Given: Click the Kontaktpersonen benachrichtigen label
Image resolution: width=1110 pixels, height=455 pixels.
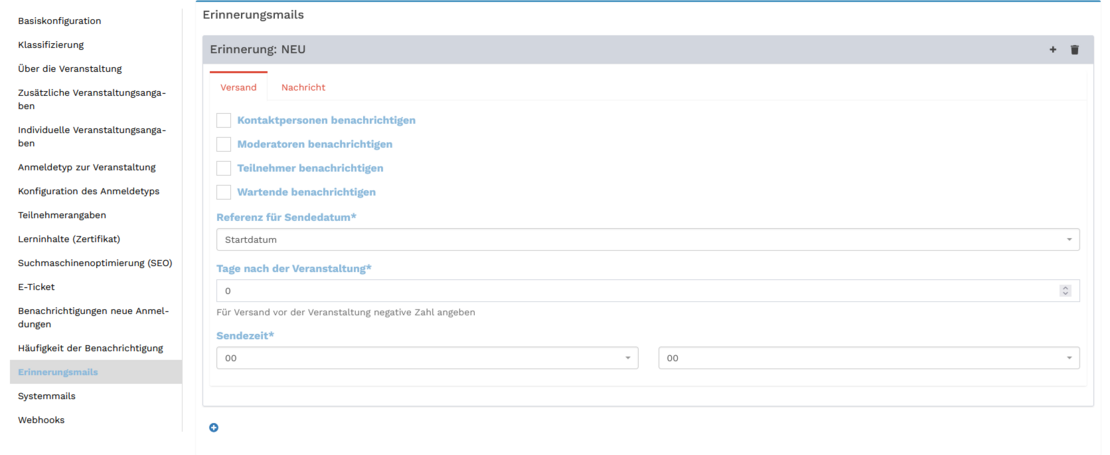Looking at the screenshot, I should click(x=326, y=120).
